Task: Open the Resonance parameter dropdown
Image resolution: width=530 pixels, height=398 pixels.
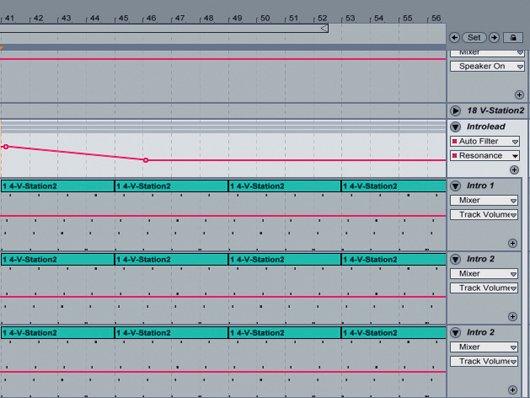Action: coord(484,156)
